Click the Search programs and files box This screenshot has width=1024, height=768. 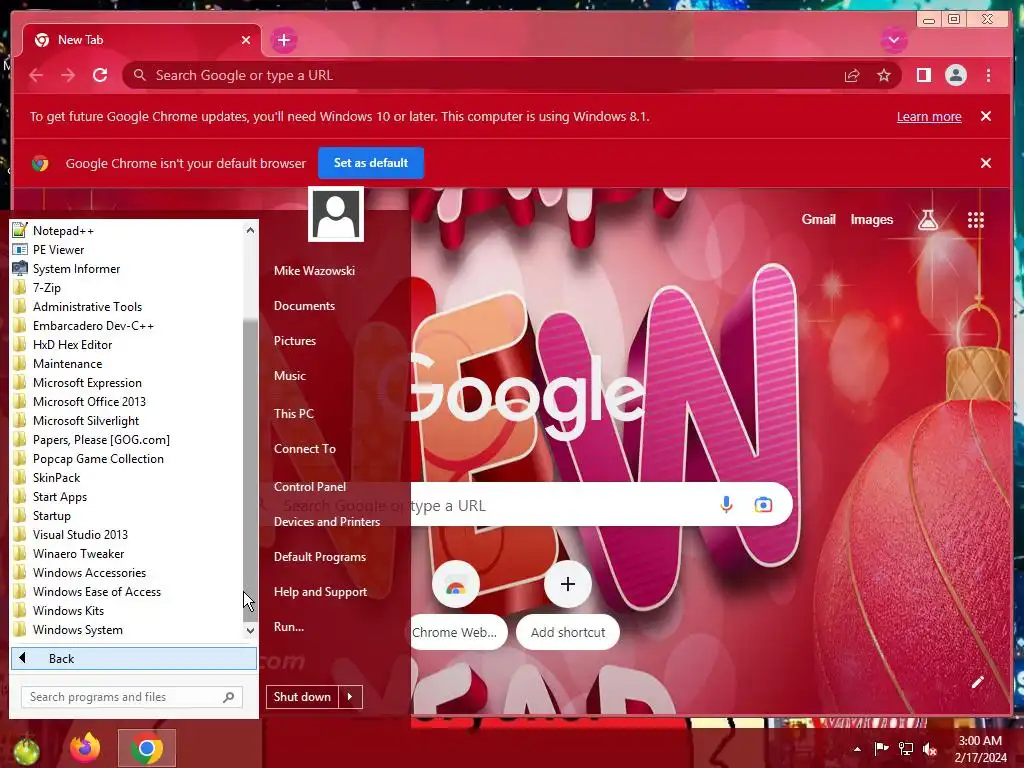point(132,697)
